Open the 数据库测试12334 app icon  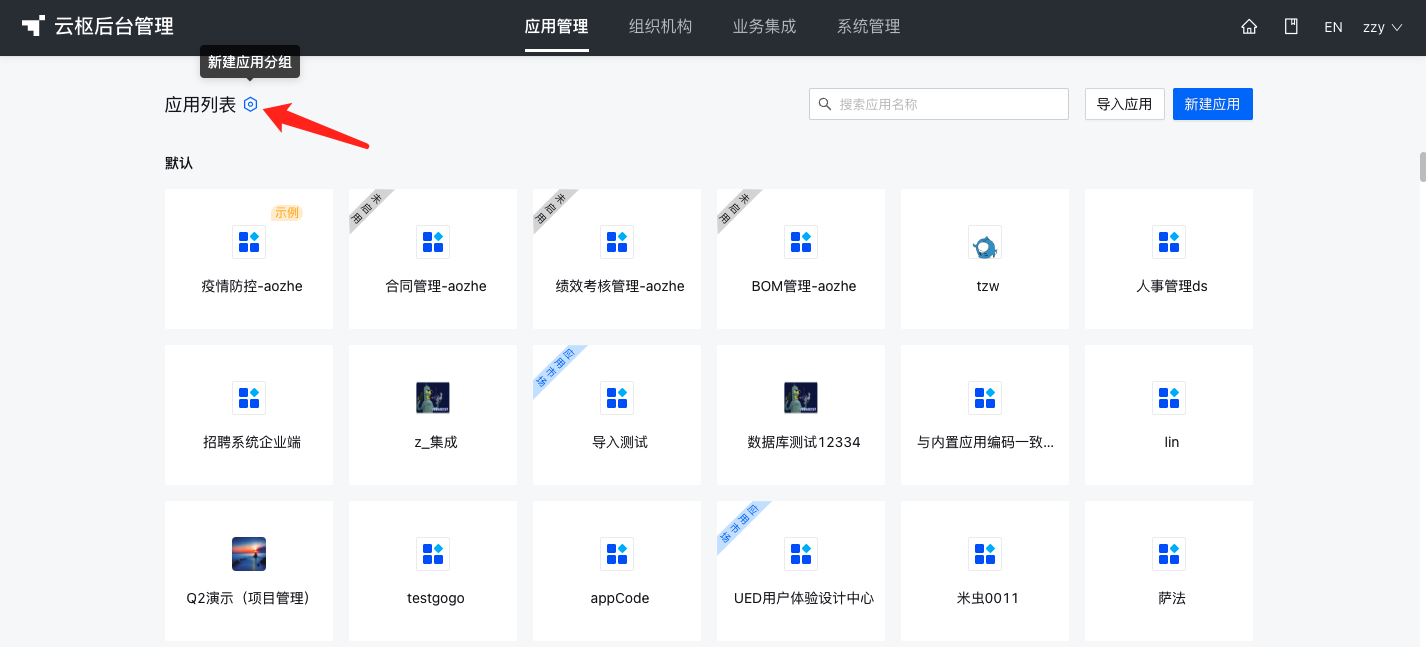(801, 398)
